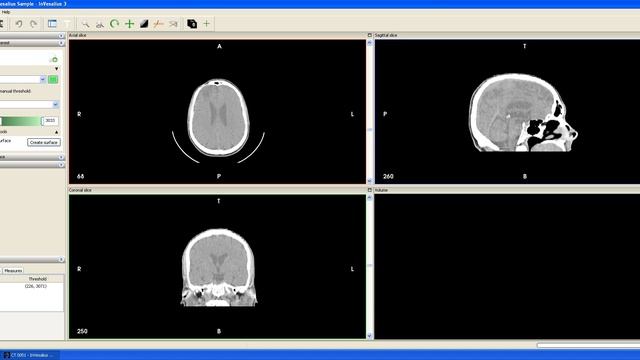Toggle the layout panel icon in toolbar
The width and height of the screenshot is (640, 360).
(x=52, y=24)
